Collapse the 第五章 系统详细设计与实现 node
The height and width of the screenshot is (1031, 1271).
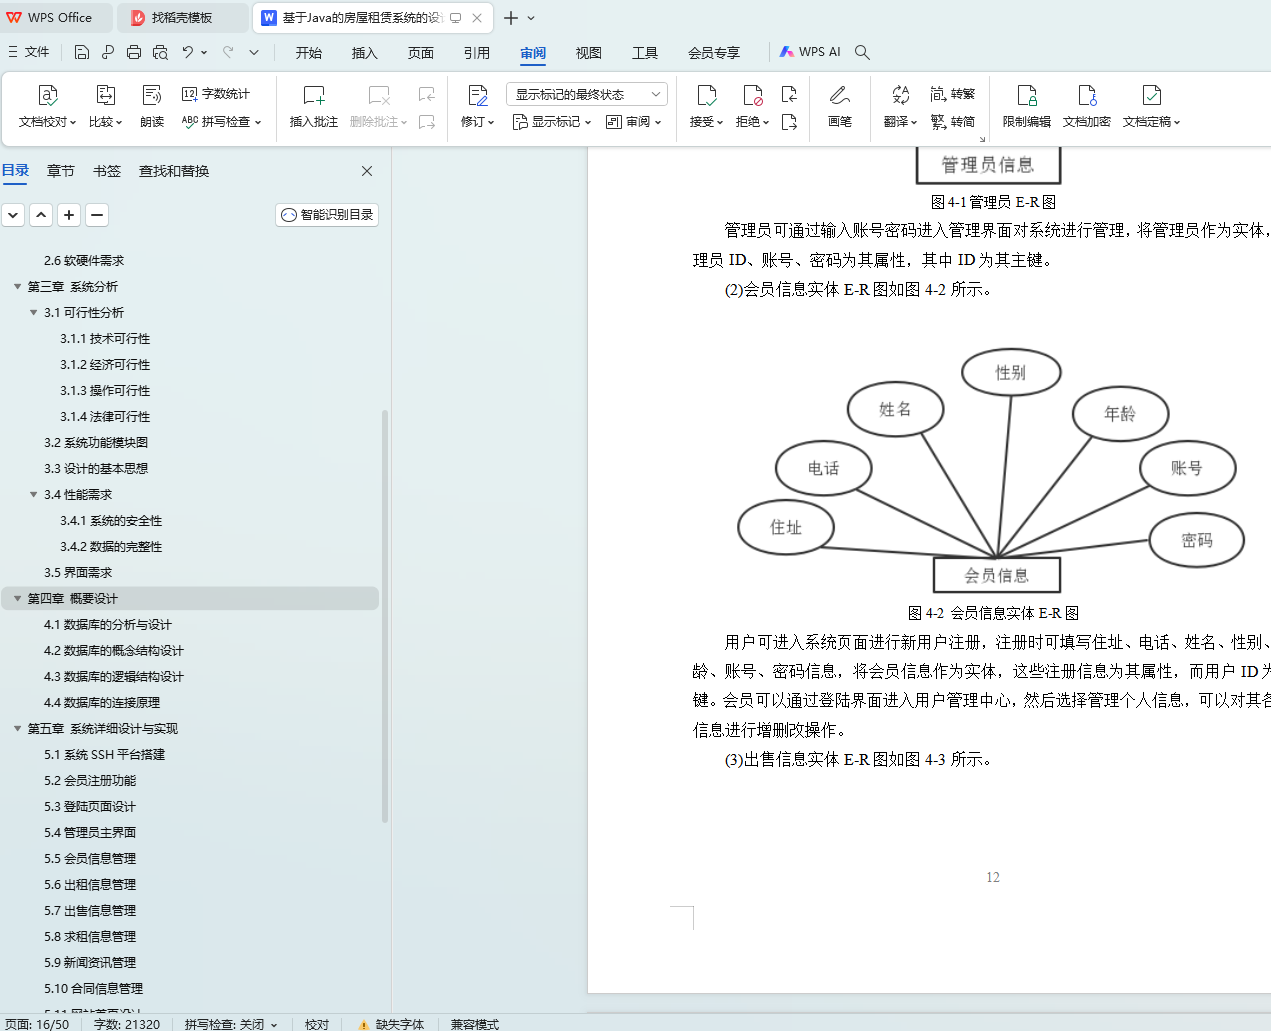pos(17,729)
